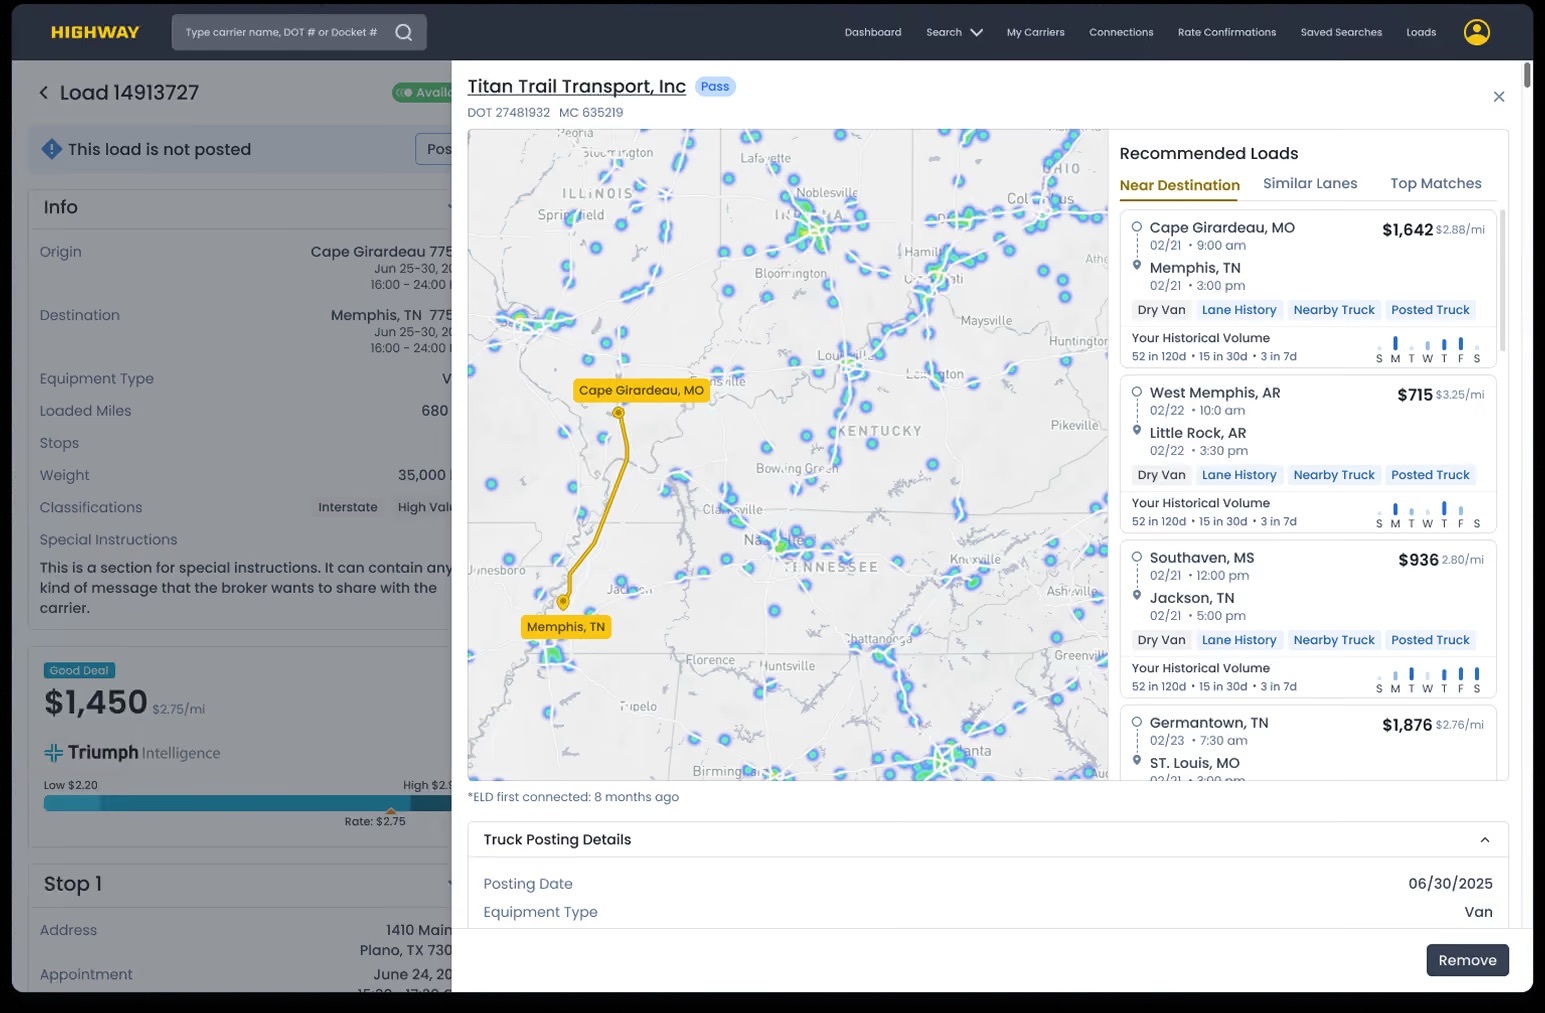Click destination pin icon beside Little Rock, AR
The image size is (1545, 1013).
[1136, 430]
